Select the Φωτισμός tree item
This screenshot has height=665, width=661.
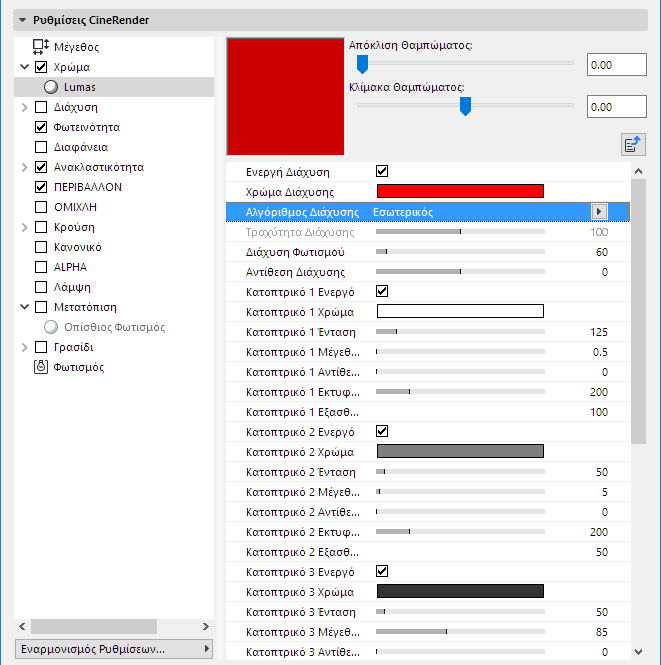tap(79, 367)
